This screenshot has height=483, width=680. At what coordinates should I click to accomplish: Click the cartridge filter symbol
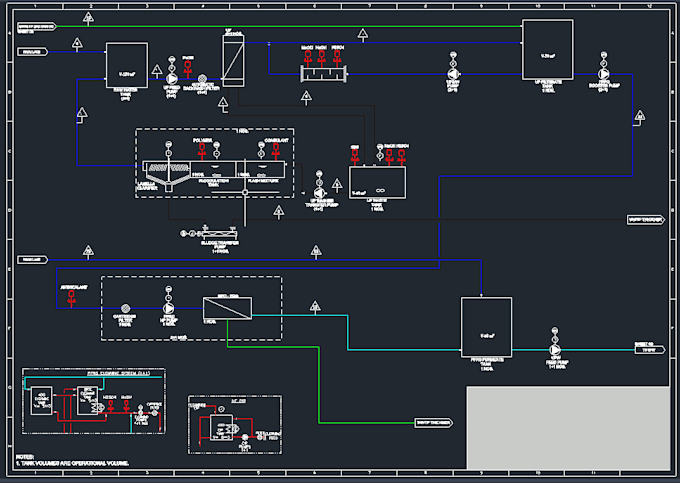125,308
